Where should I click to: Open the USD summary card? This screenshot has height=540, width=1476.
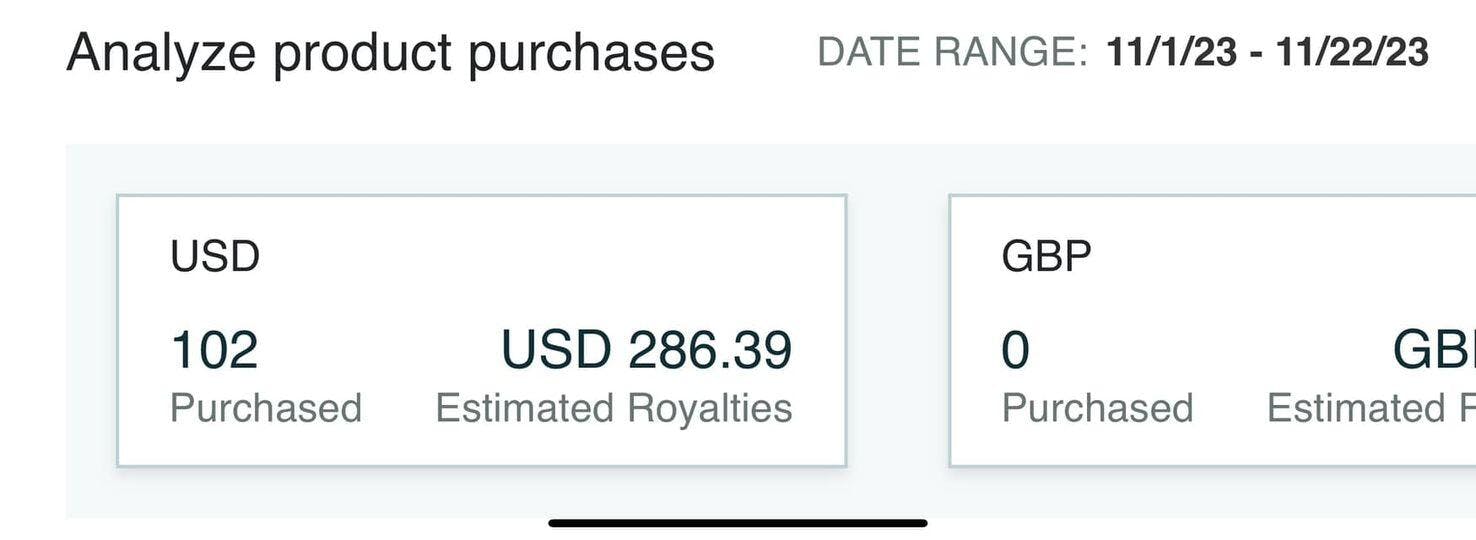(x=481, y=300)
